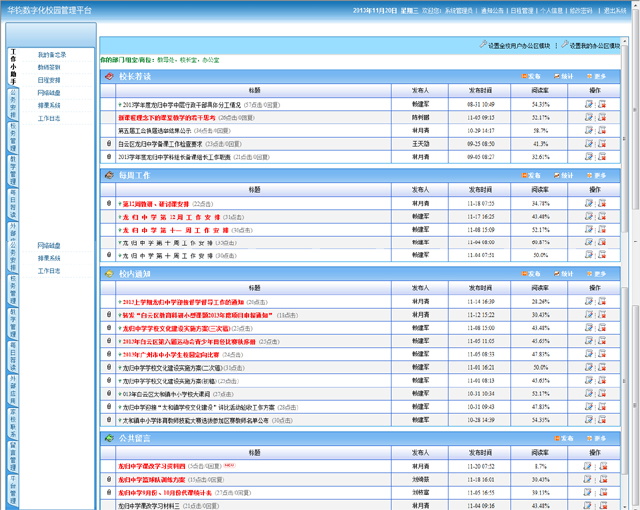Click the page vertical scrollbar
The height and width of the screenshot is (510, 640).
pos(633,250)
